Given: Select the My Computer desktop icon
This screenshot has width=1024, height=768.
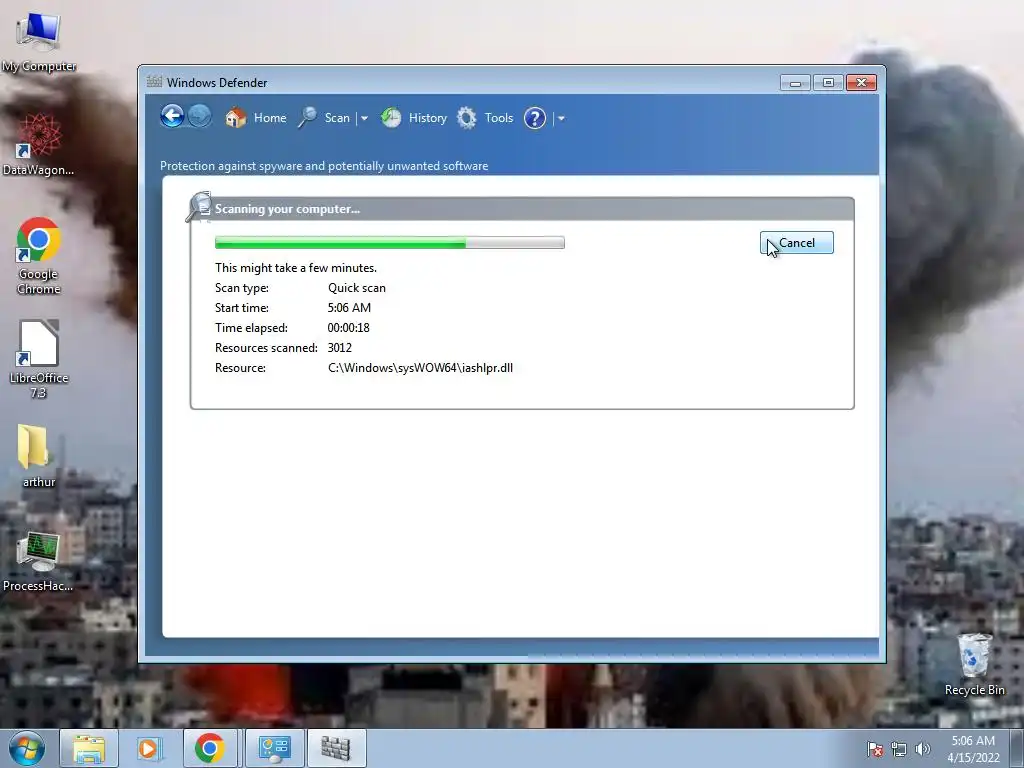Looking at the screenshot, I should click(39, 43).
